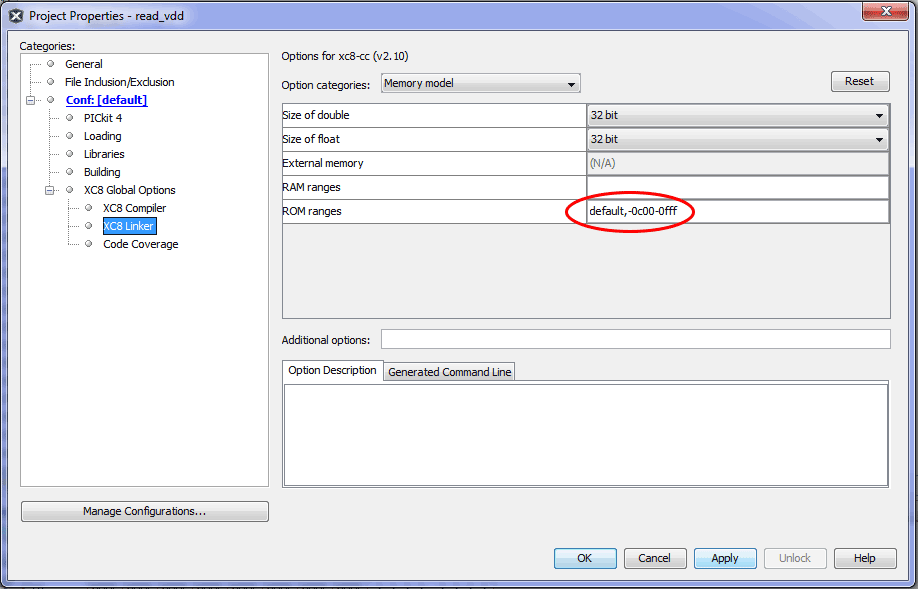
Task: Select Loading tree item
Action: (x=102, y=136)
